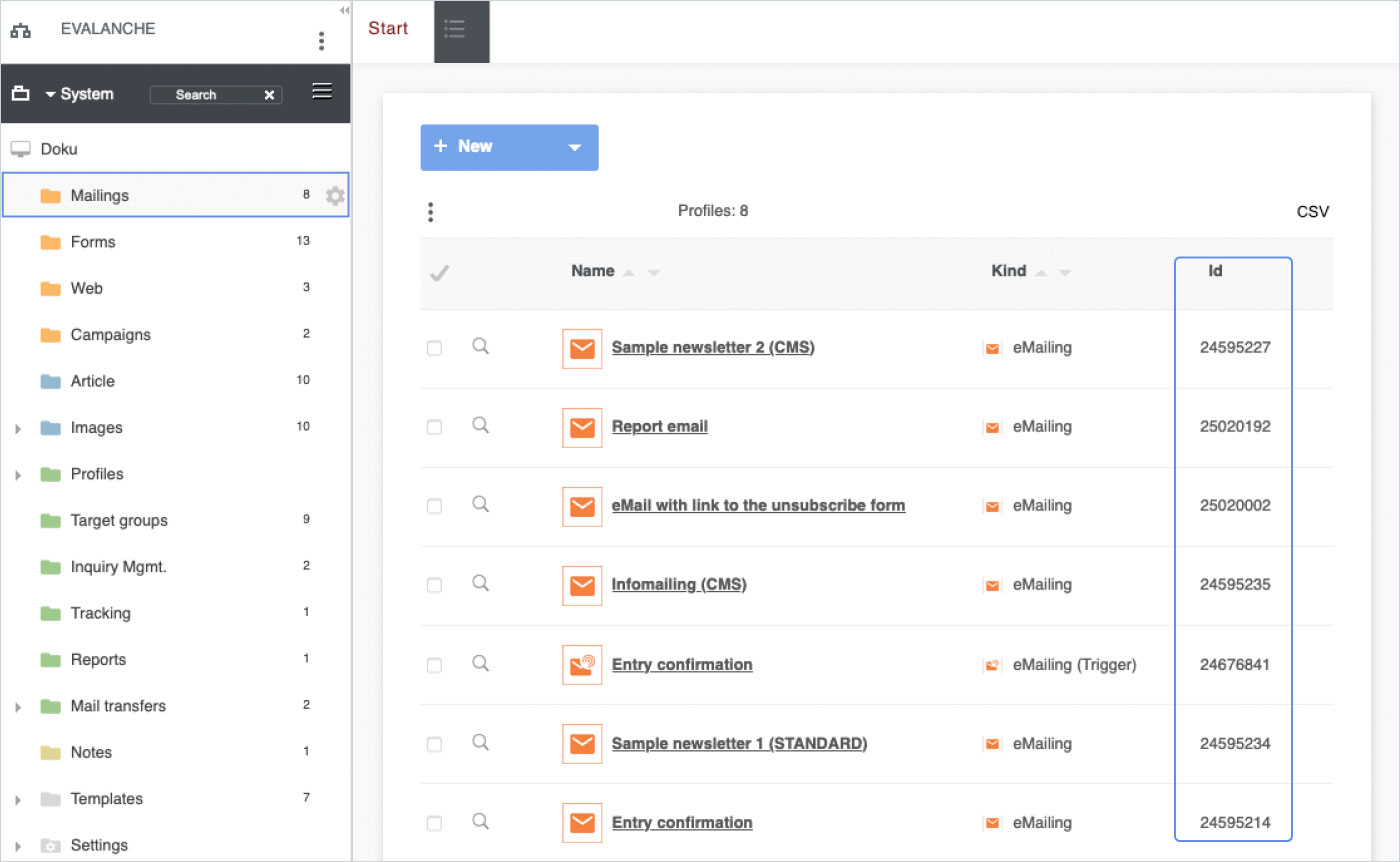Open the Report email link

660,427
